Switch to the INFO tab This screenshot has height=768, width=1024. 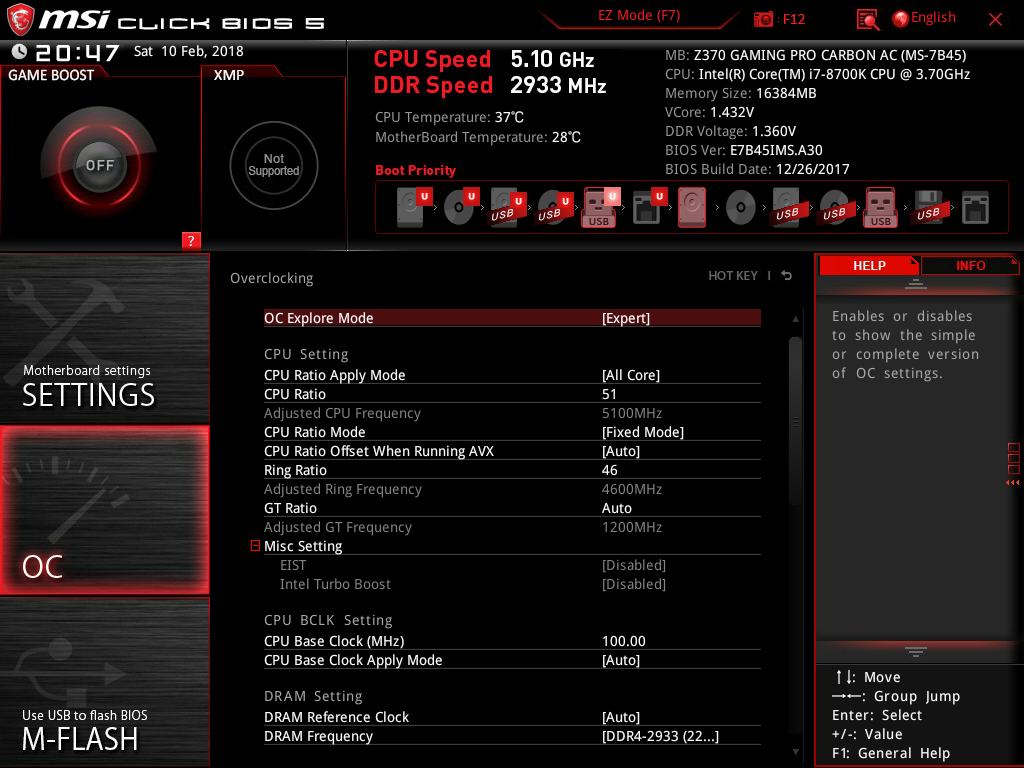pos(970,265)
